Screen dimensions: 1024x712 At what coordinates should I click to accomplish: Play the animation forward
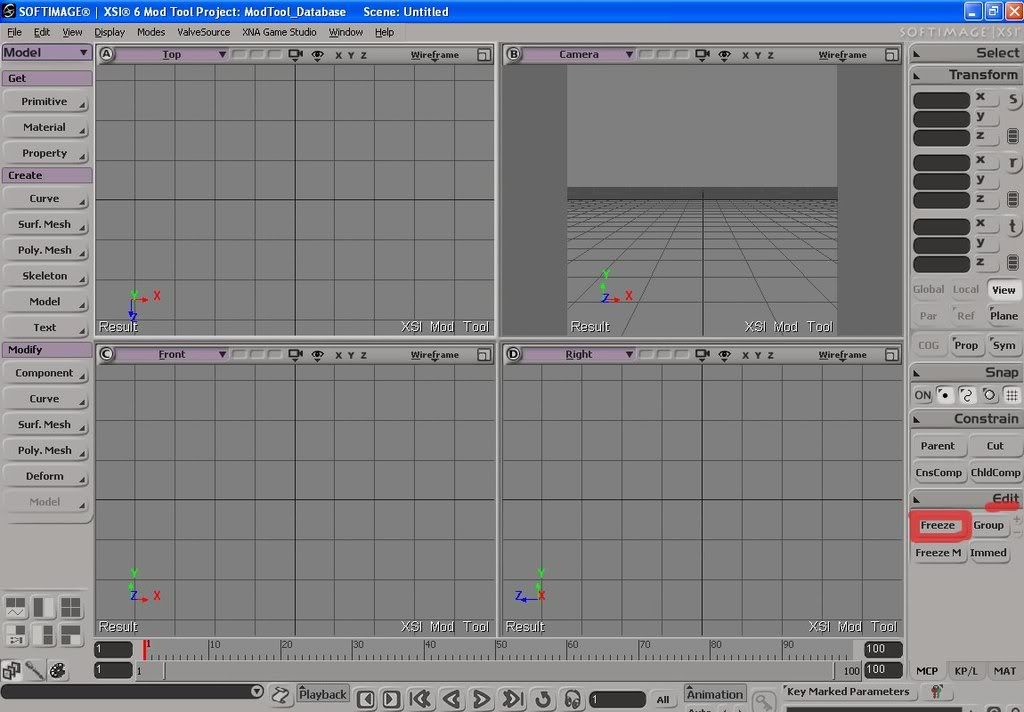tap(481, 699)
